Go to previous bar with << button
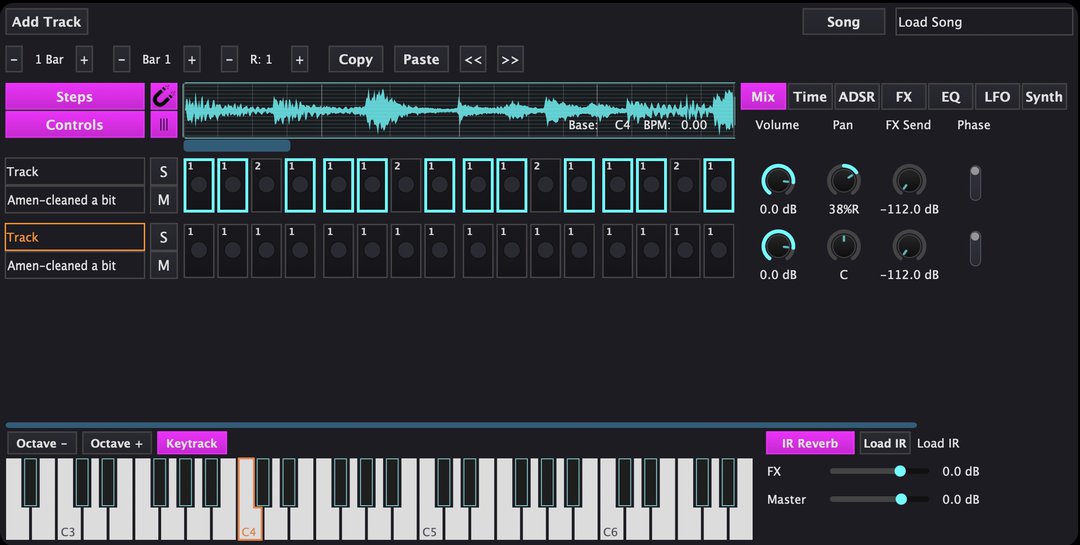The image size is (1080, 545). 473,60
